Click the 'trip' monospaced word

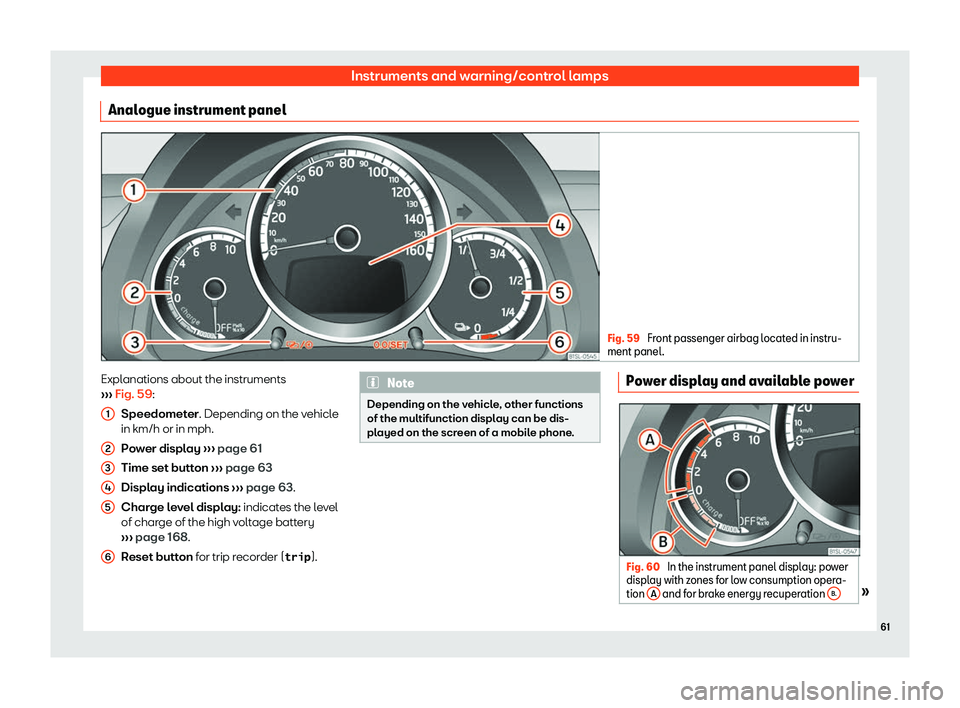coord(298,557)
